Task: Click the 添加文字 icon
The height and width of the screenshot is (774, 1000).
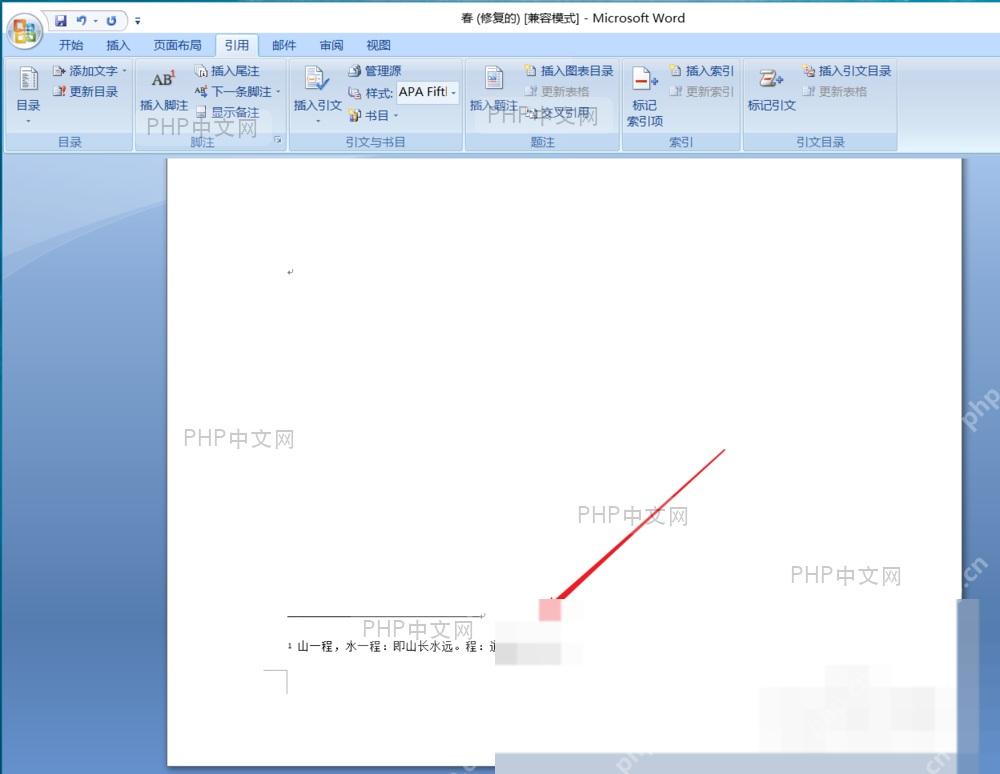Action: [59, 71]
